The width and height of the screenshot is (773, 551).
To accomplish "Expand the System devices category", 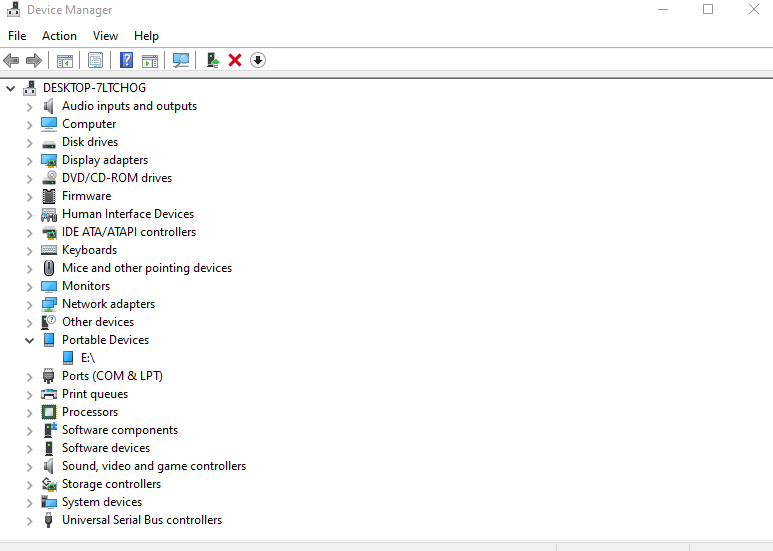I will click(x=30, y=503).
